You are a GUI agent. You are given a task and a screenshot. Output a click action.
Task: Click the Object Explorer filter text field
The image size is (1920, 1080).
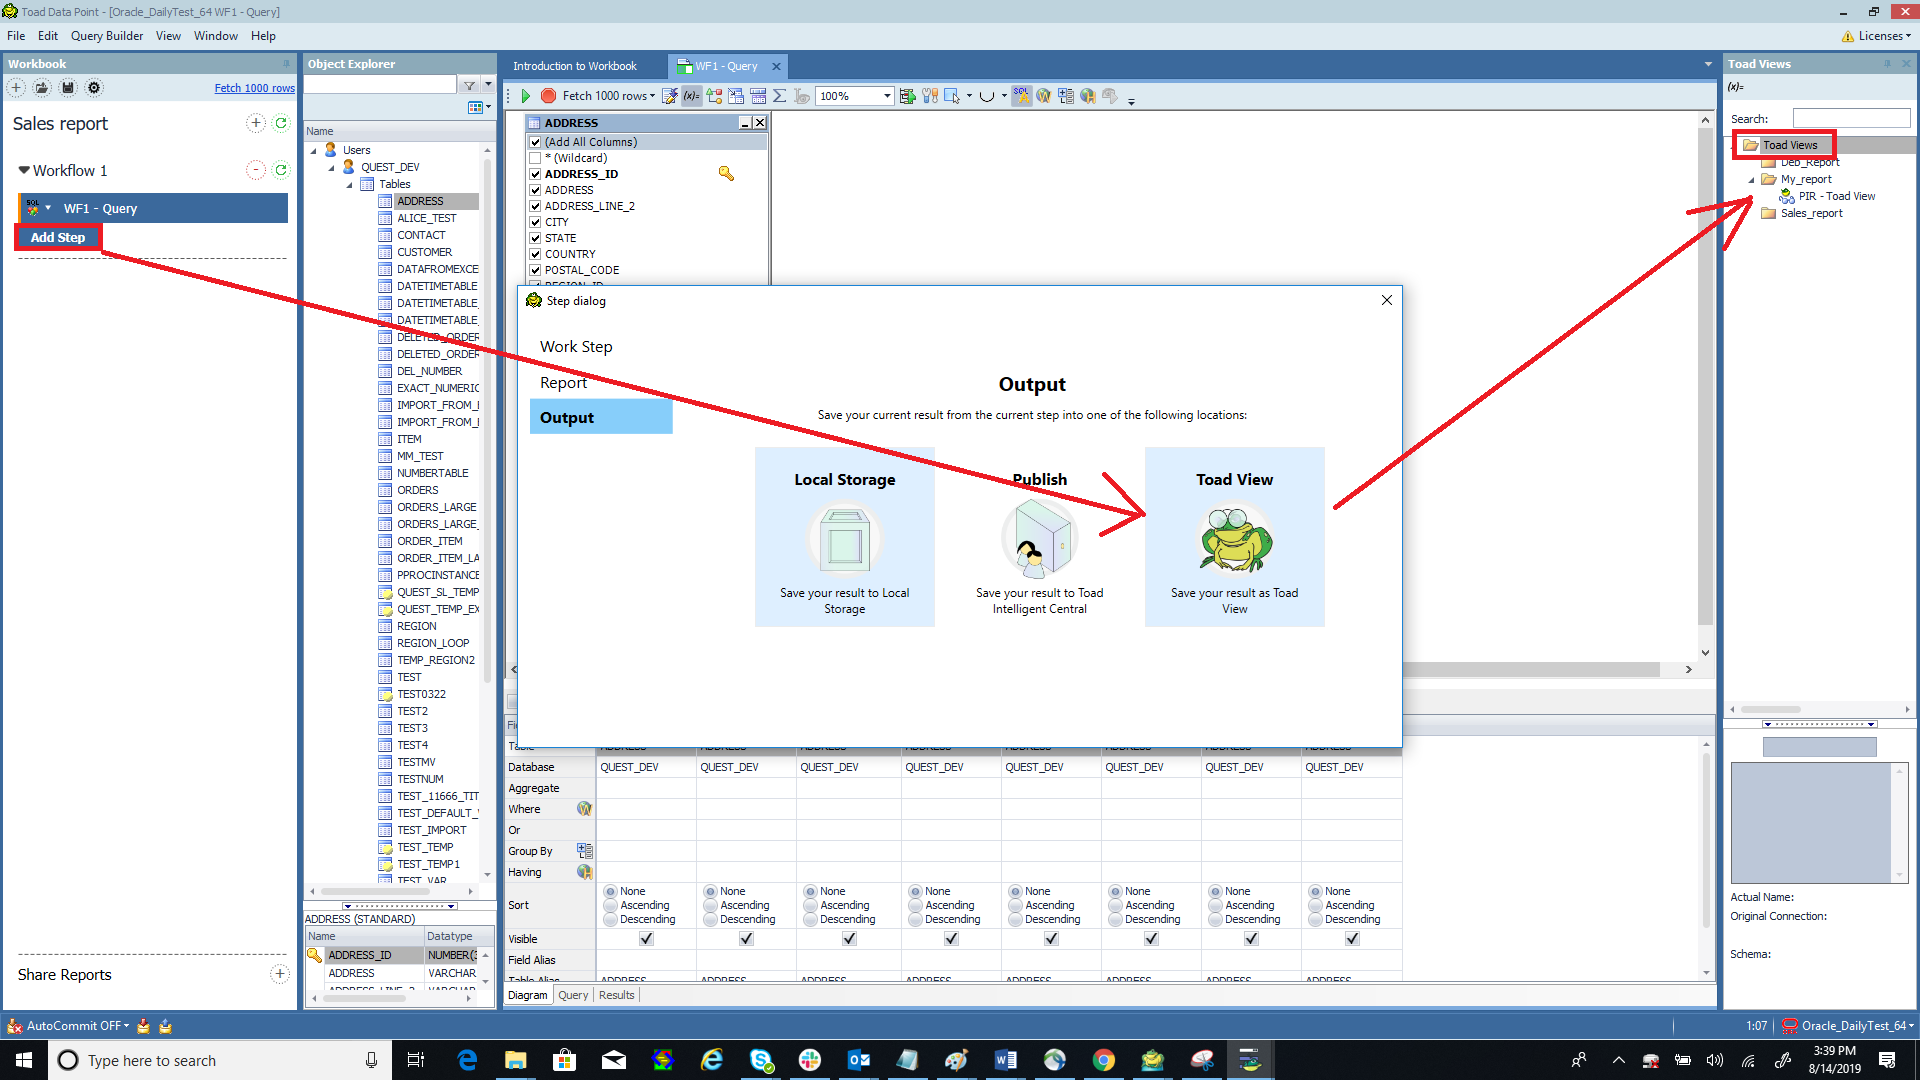tap(381, 86)
